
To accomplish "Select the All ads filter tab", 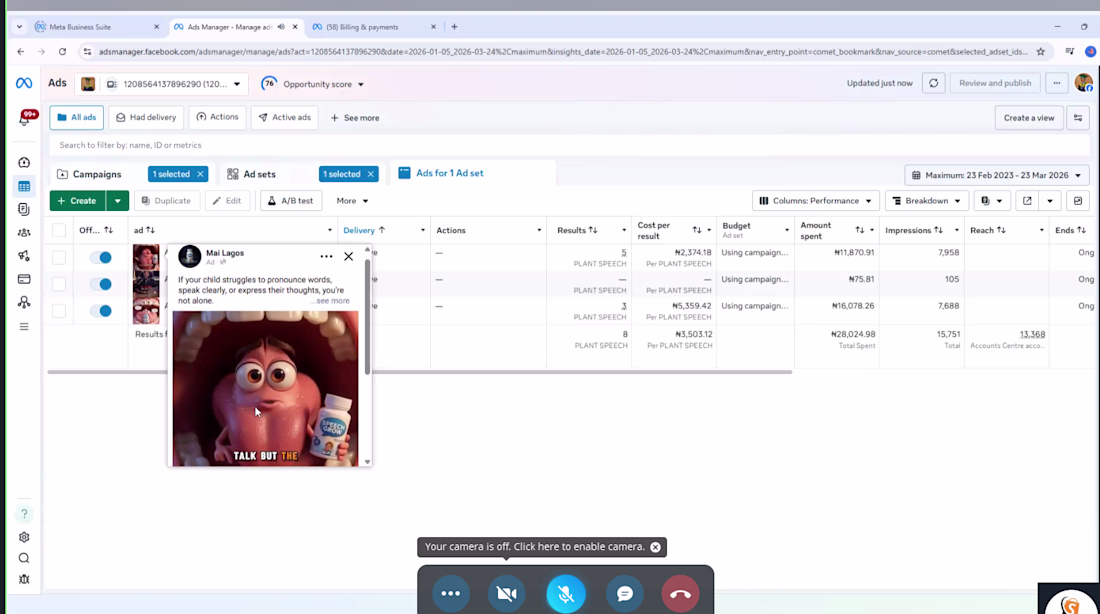I will point(76,118).
